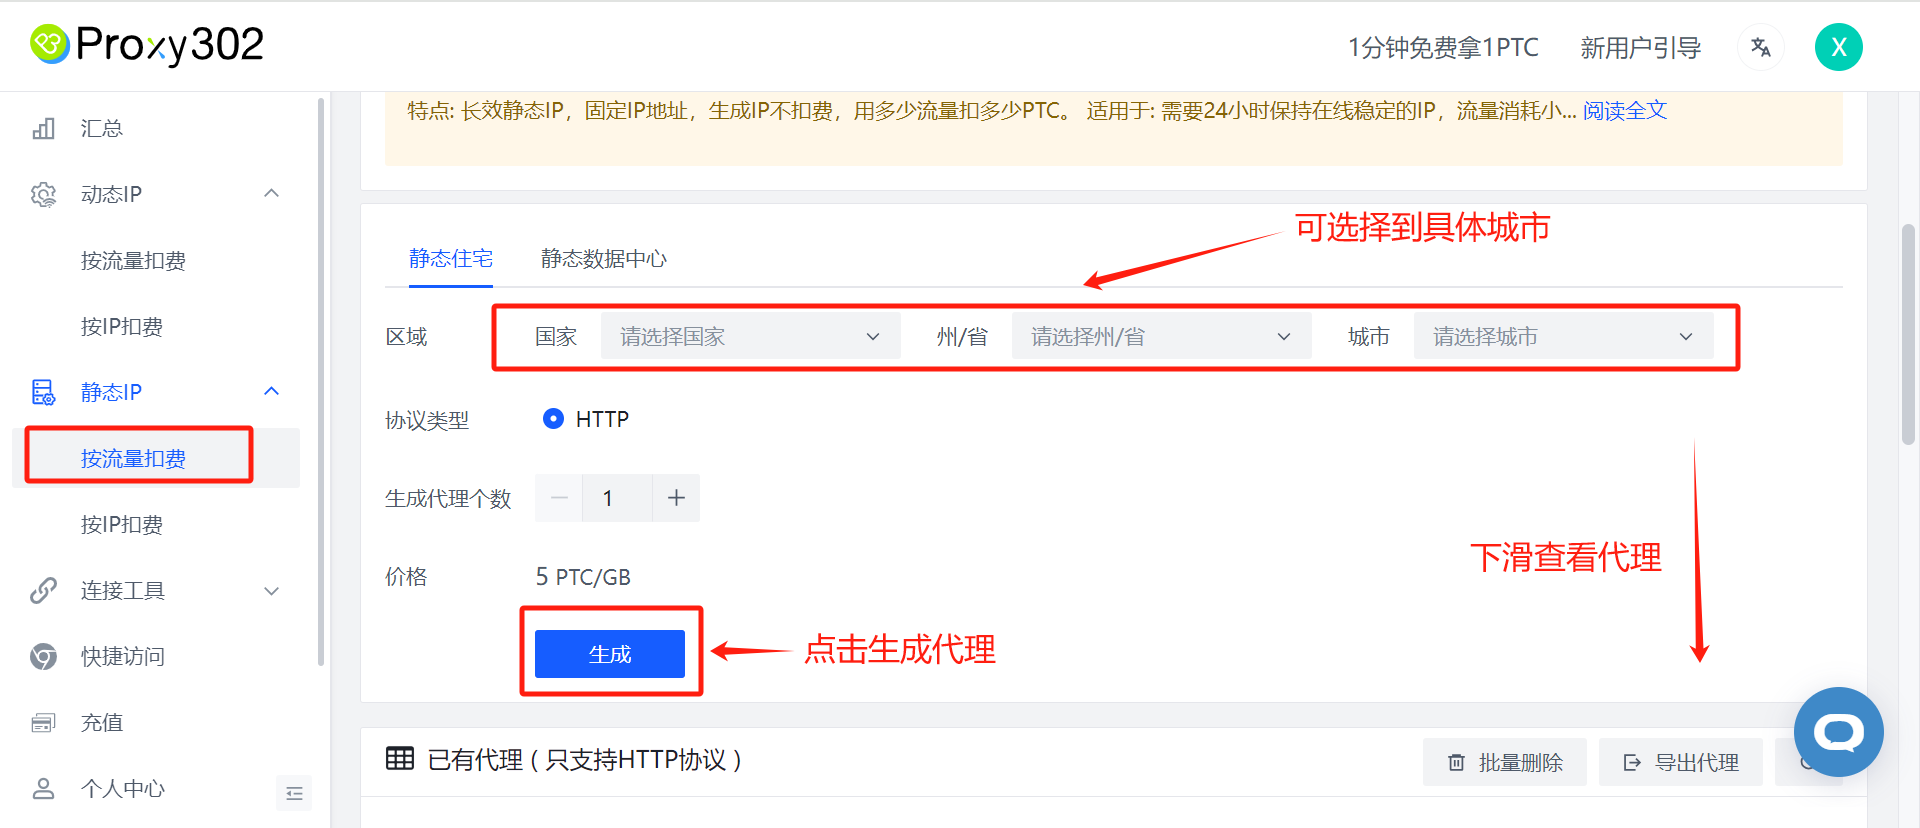Click the proxy count input showing 1
The width and height of the screenshot is (1920, 828).
coord(617,498)
